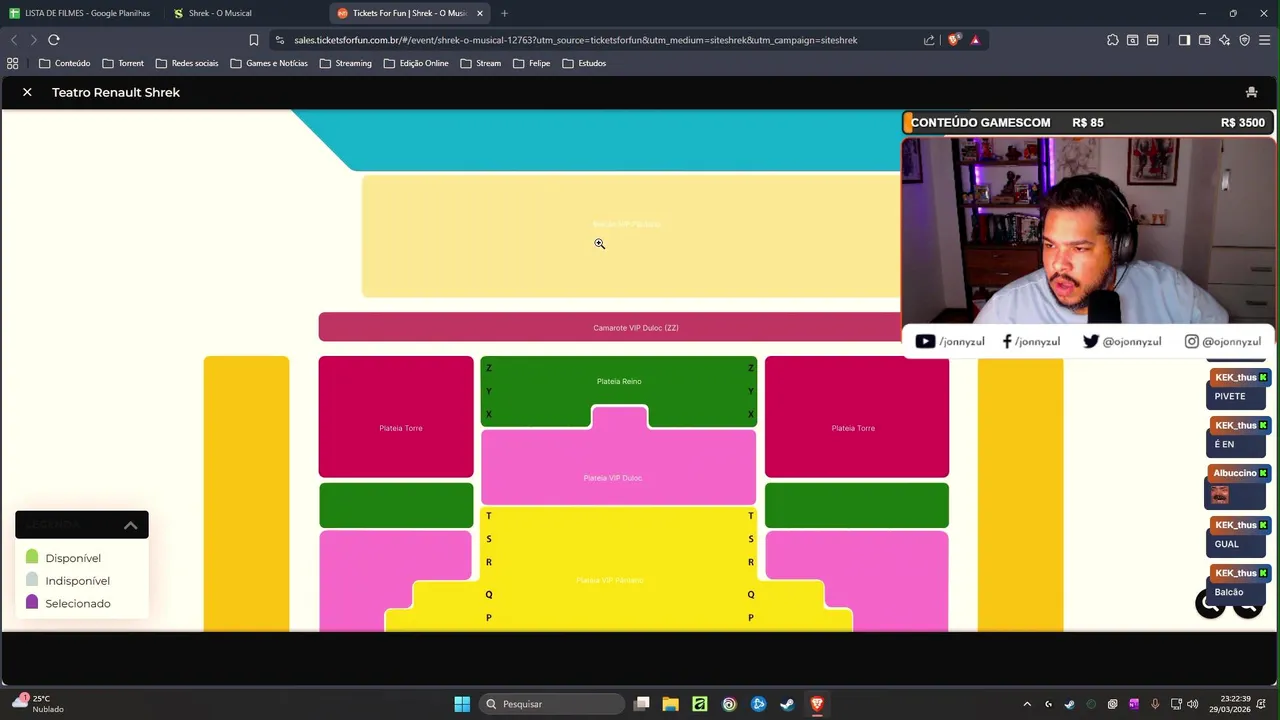Open a new browser tab

click(504, 13)
